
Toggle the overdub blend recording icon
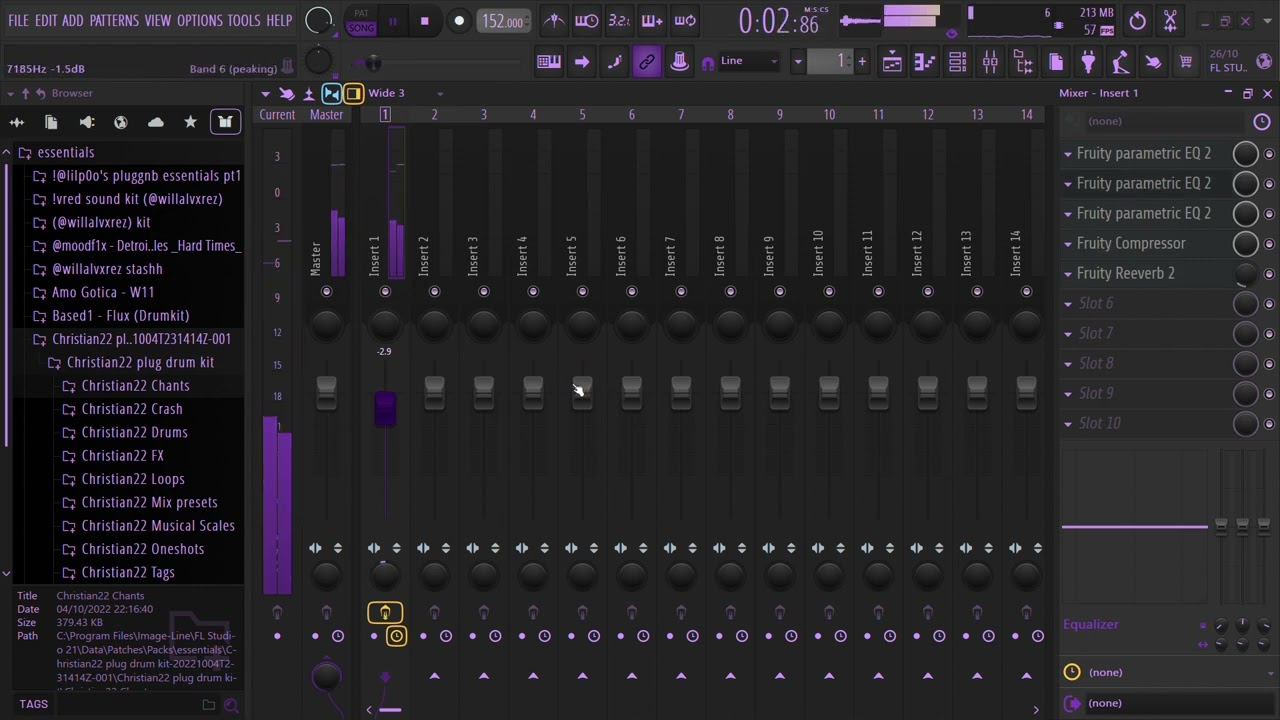652,20
